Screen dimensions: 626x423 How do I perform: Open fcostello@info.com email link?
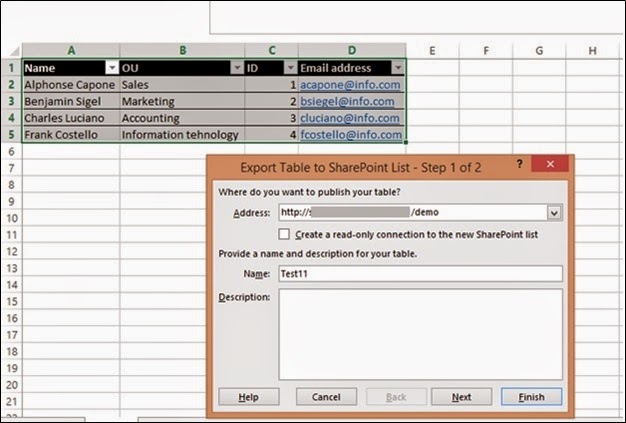(351, 135)
